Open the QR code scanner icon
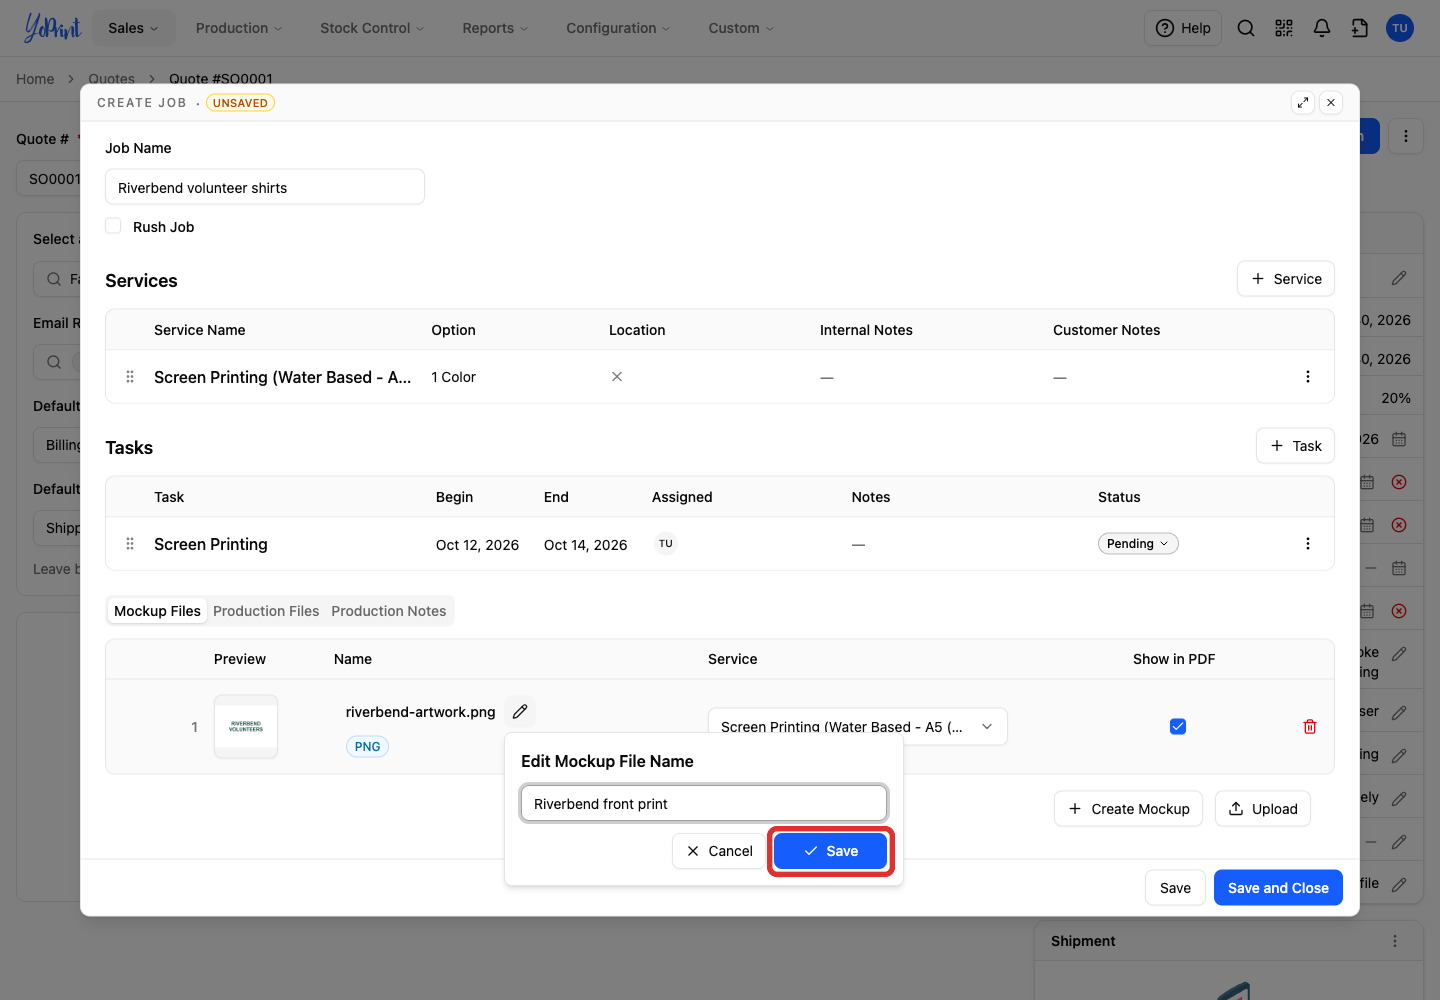The image size is (1440, 1000). (1284, 28)
